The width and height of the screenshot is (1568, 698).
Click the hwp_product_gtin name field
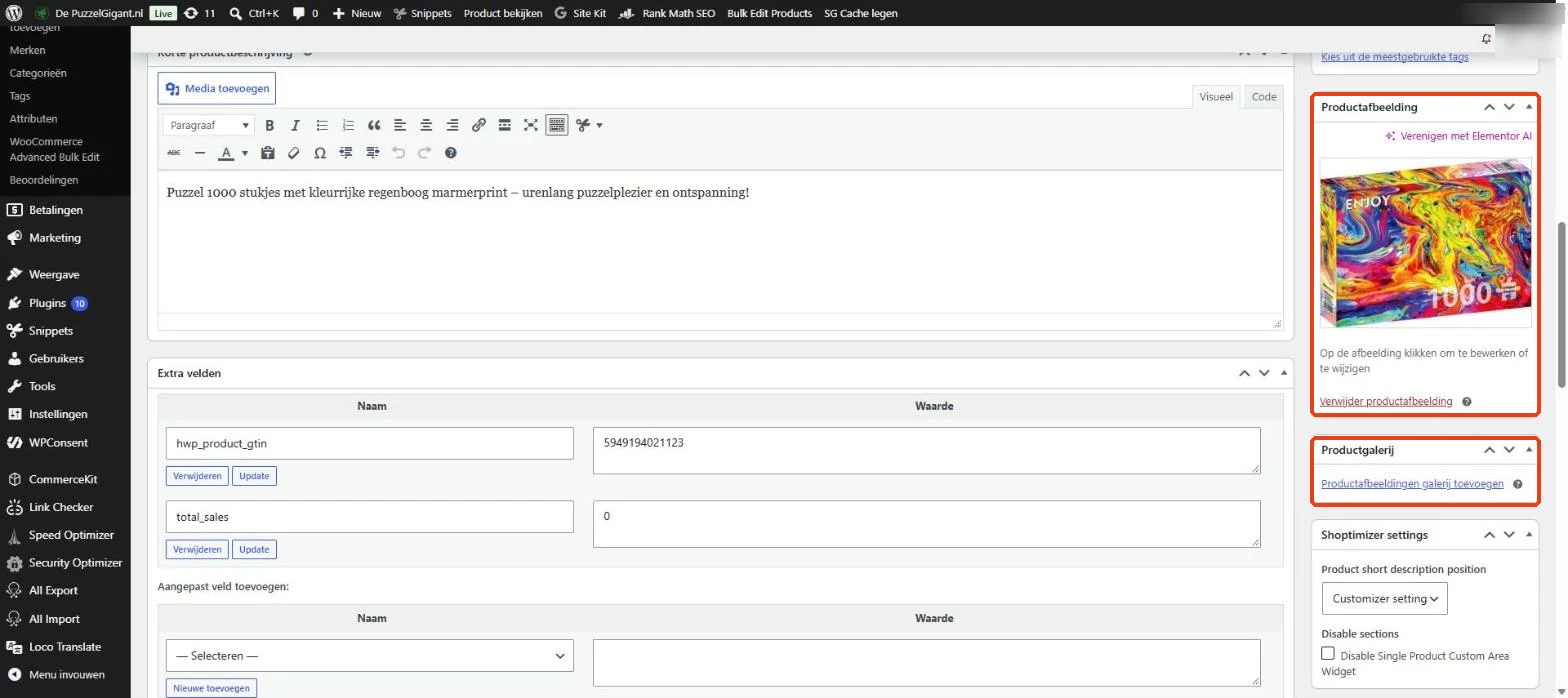point(370,443)
